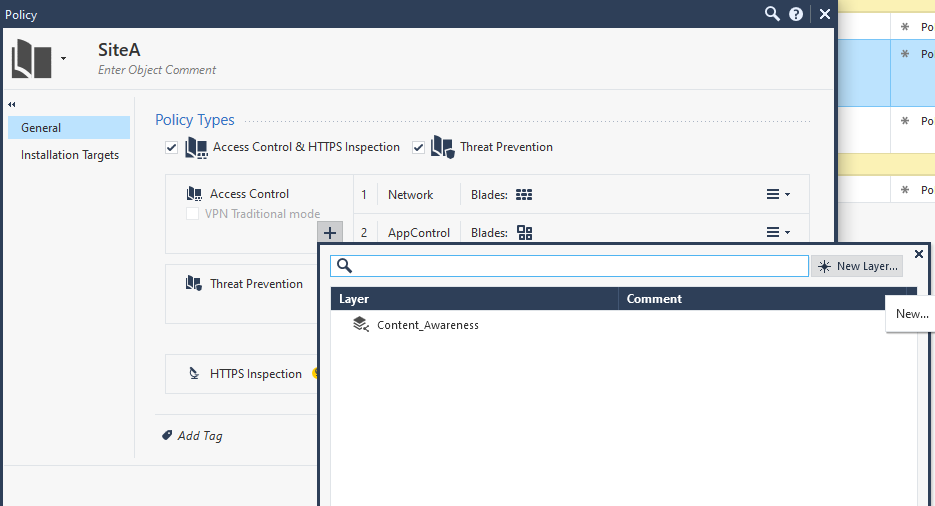This screenshot has height=506, width=935.
Task: Open the AppControl layer options menu
Action: [x=777, y=233]
